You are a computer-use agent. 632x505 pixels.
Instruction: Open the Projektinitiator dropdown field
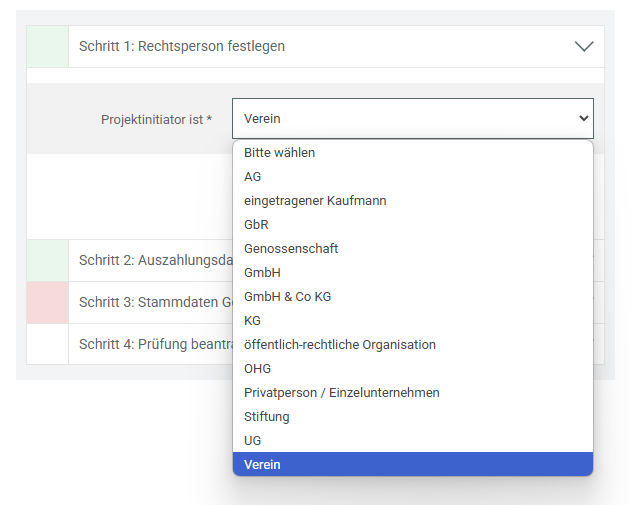click(x=412, y=119)
